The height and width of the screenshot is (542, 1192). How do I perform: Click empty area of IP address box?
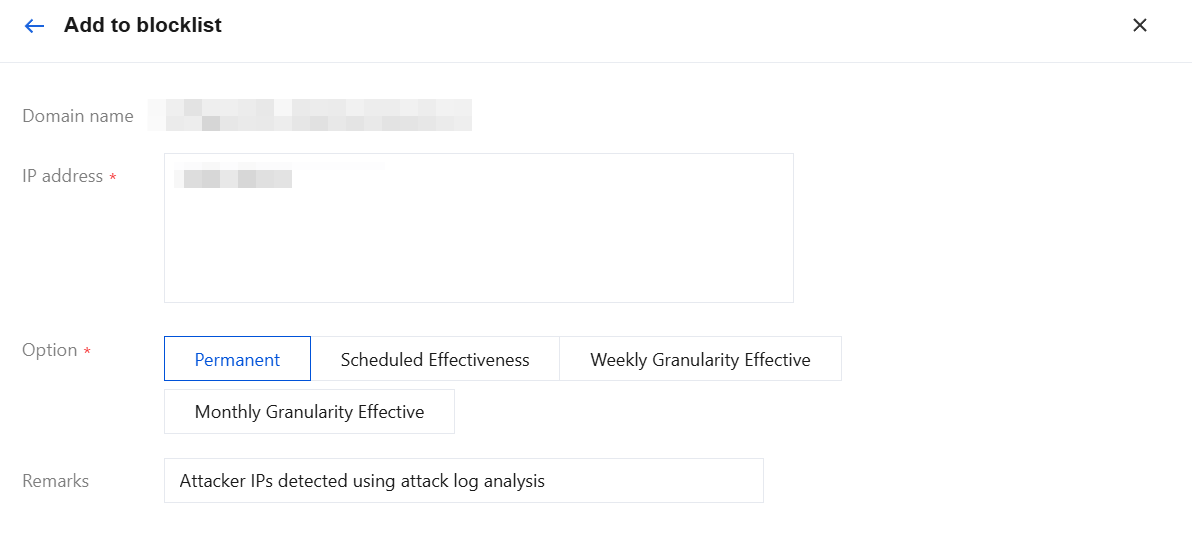click(x=478, y=250)
